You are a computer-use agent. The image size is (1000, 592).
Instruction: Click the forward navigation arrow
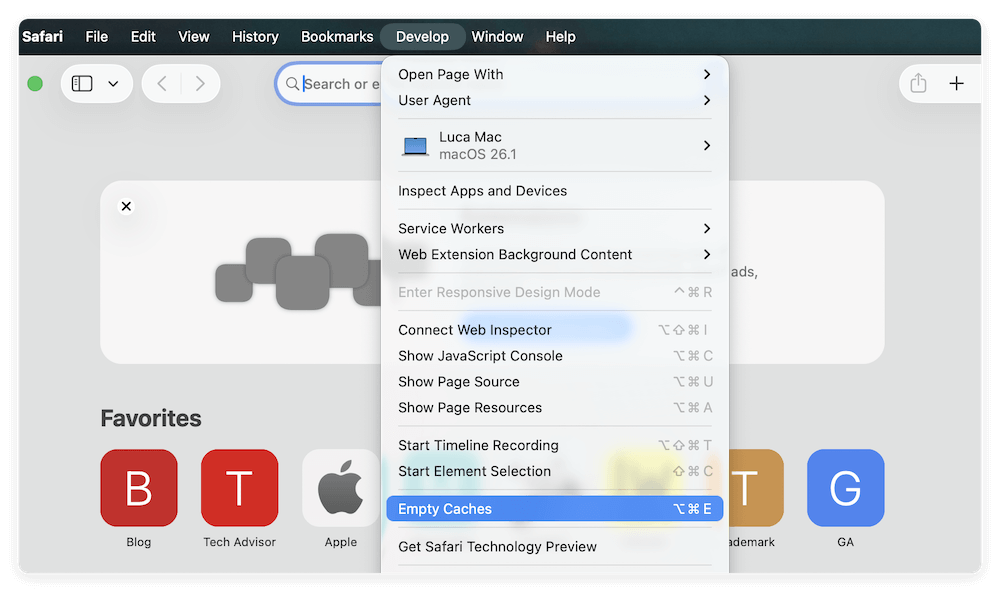point(200,84)
